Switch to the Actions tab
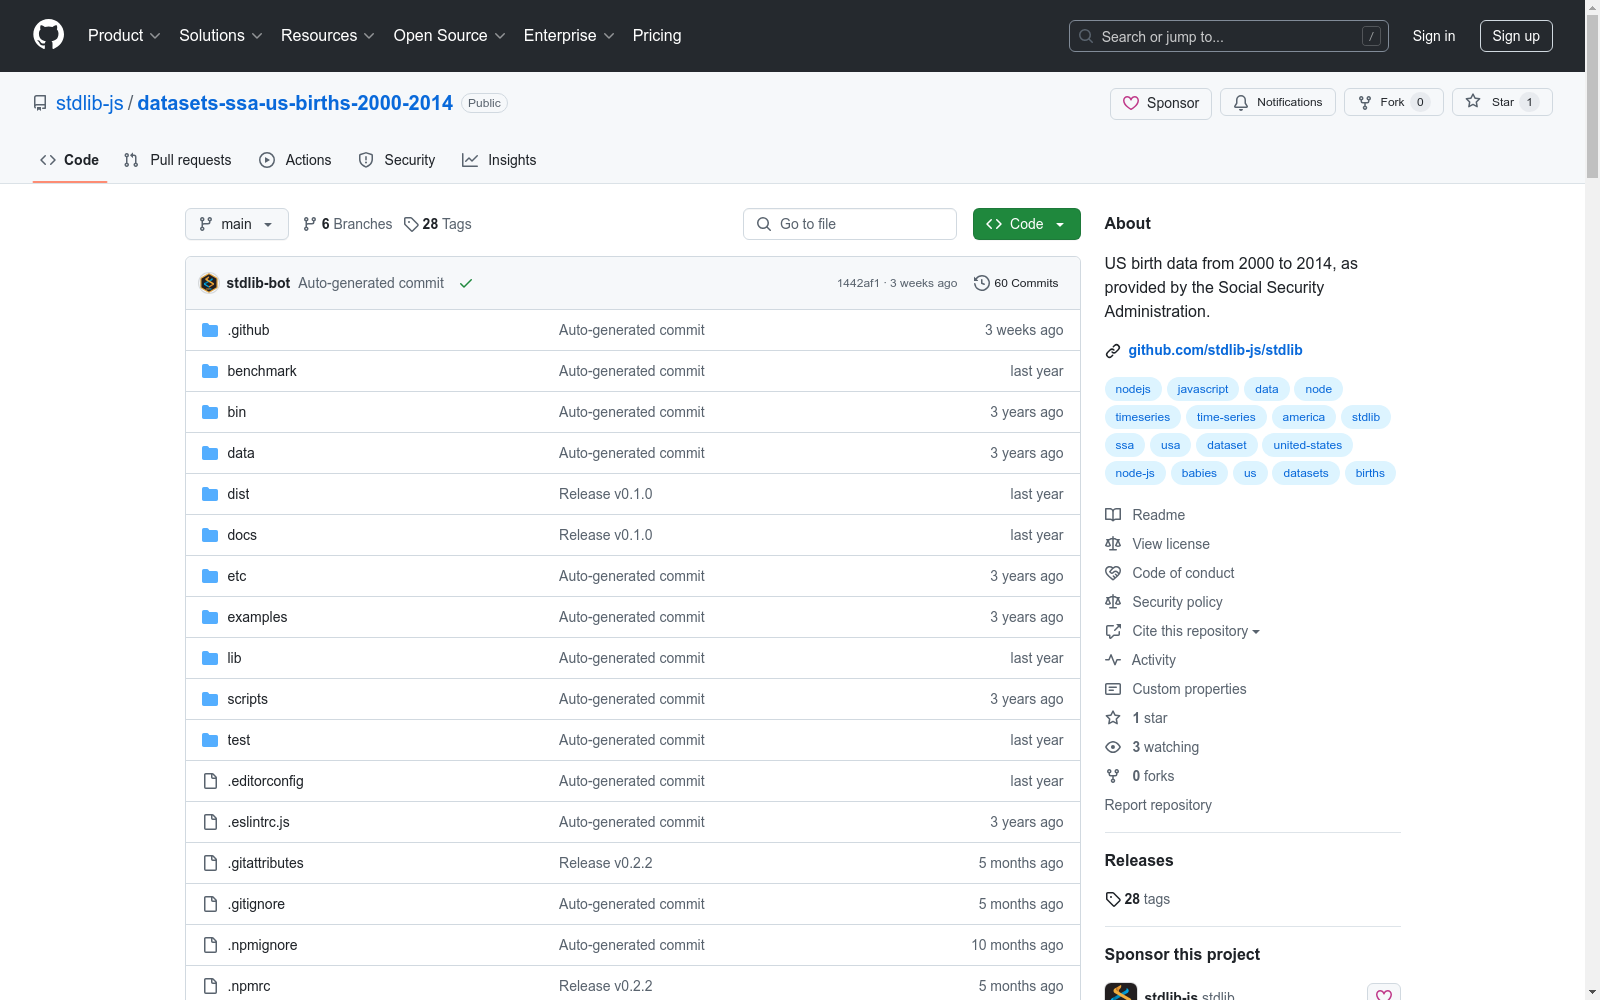 click(x=295, y=160)
